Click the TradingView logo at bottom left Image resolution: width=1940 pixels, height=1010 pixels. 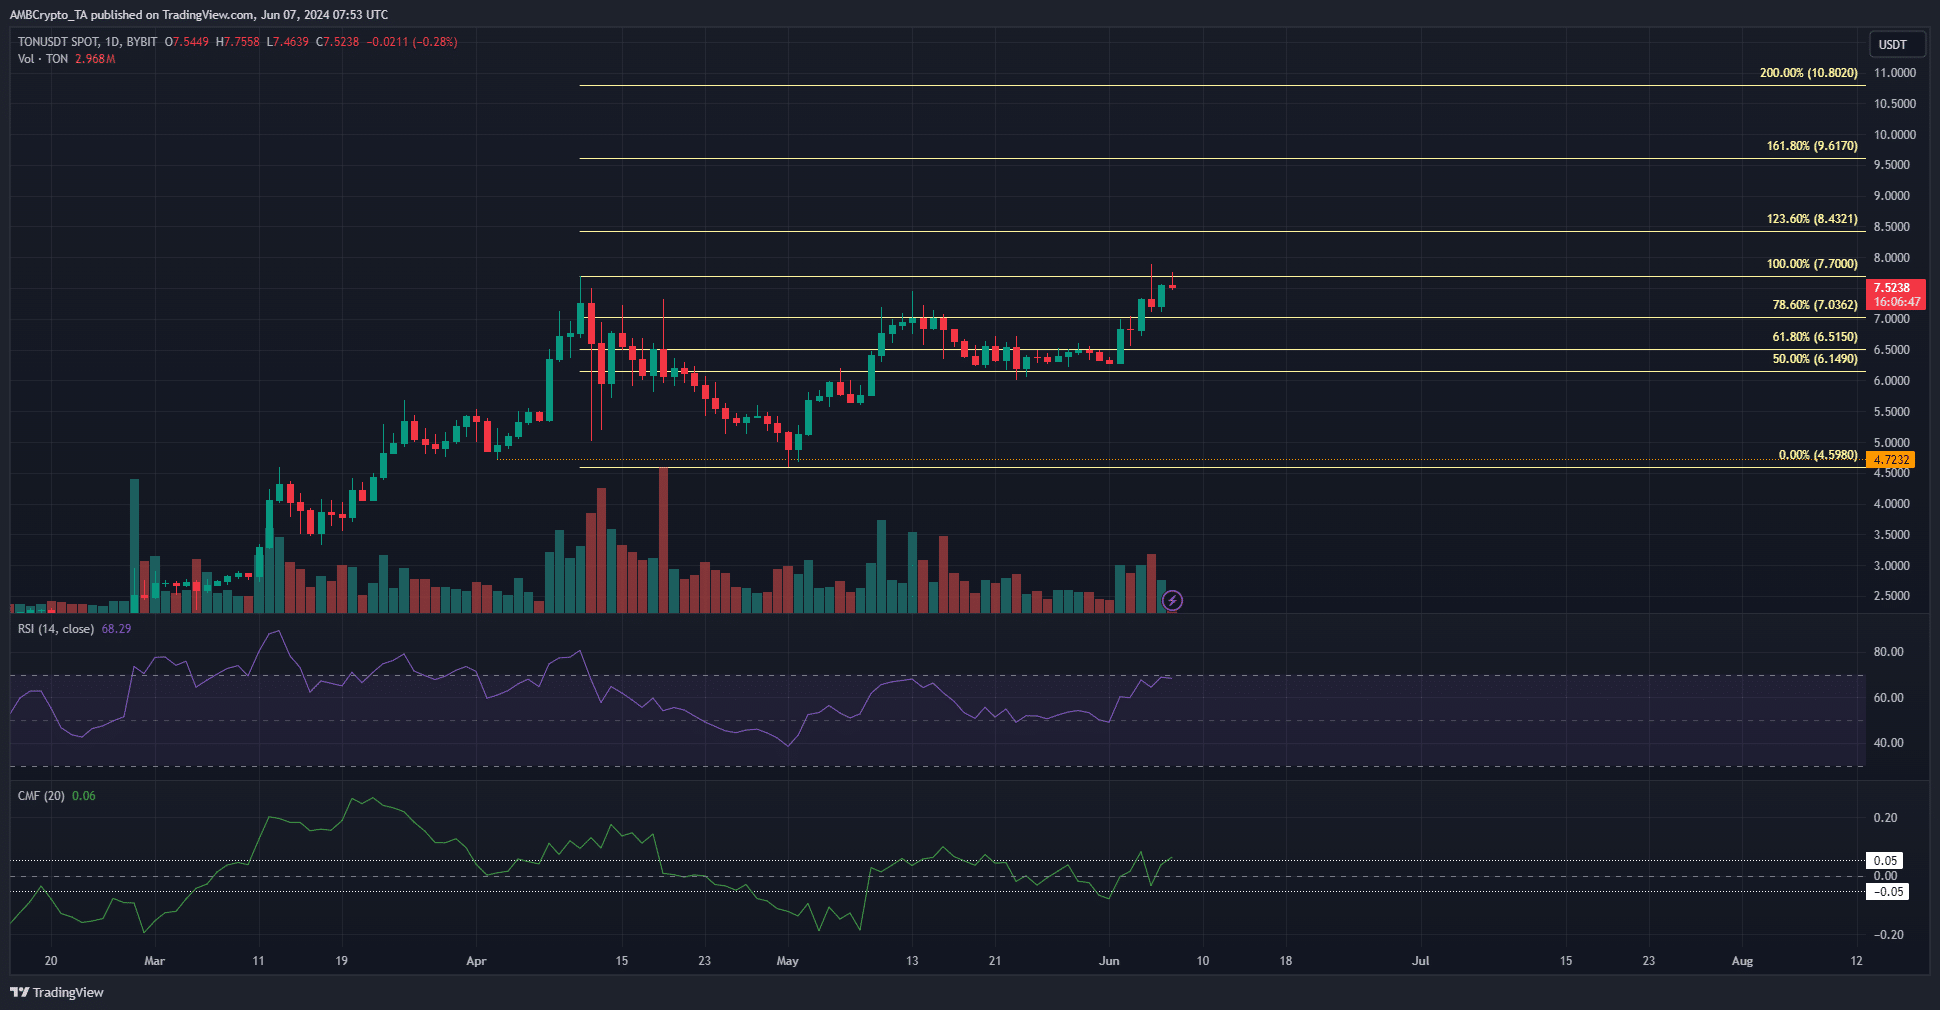(57, 992)
